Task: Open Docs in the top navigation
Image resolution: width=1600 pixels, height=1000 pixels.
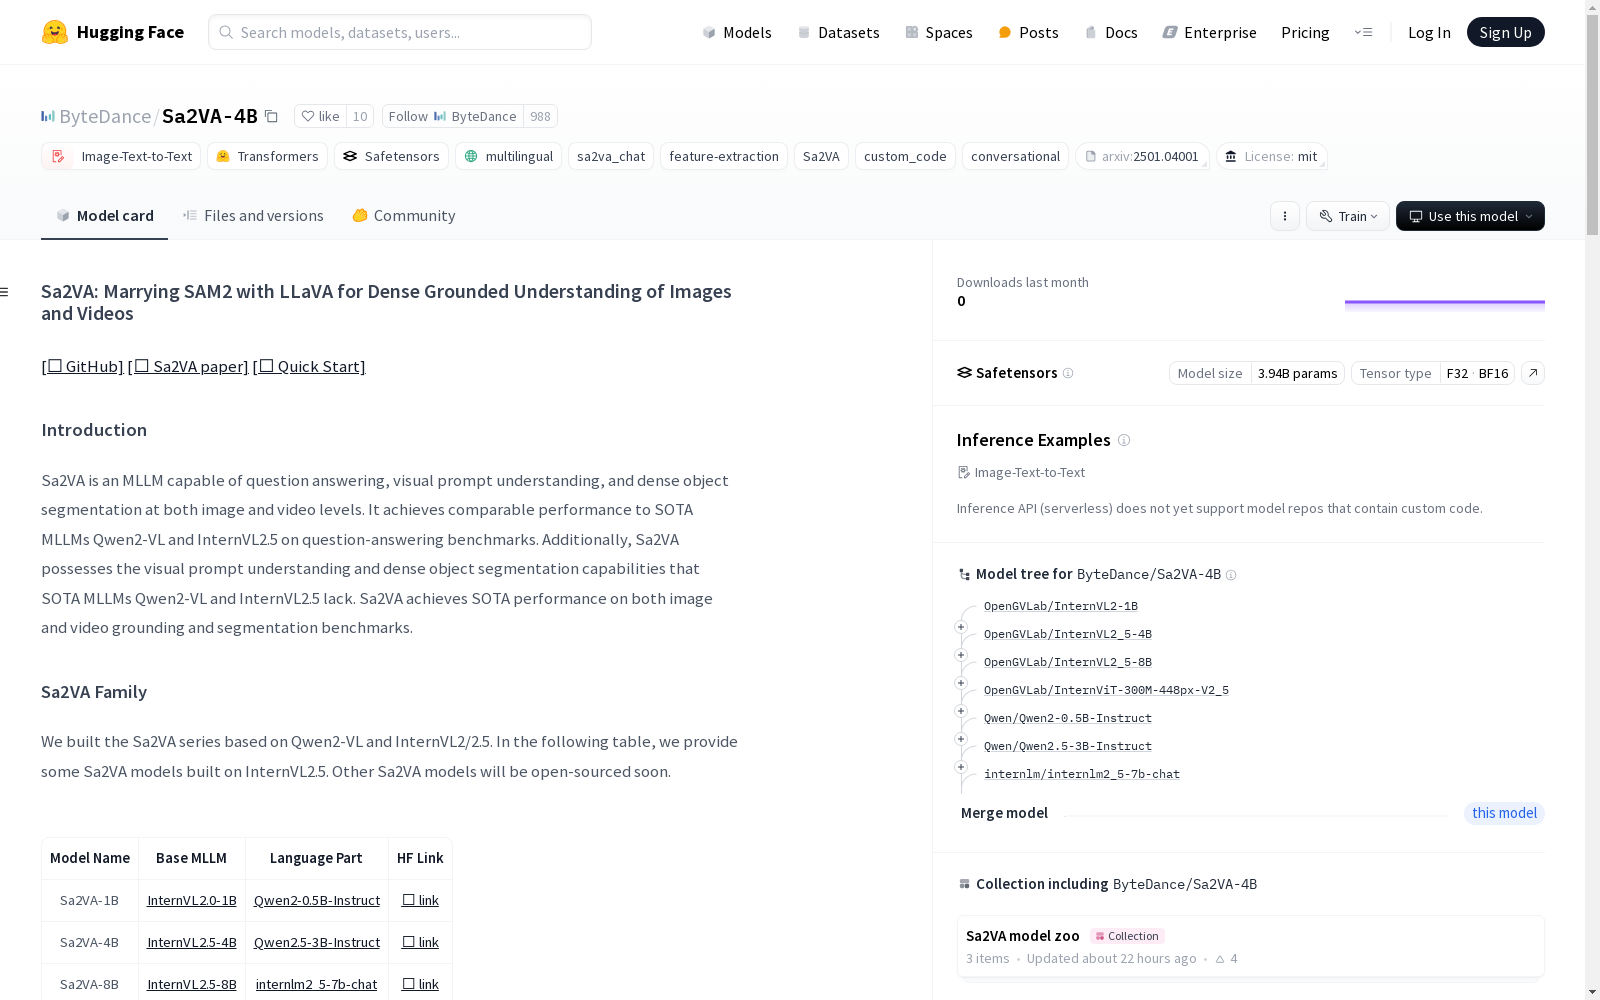Action: [1111, 32]
